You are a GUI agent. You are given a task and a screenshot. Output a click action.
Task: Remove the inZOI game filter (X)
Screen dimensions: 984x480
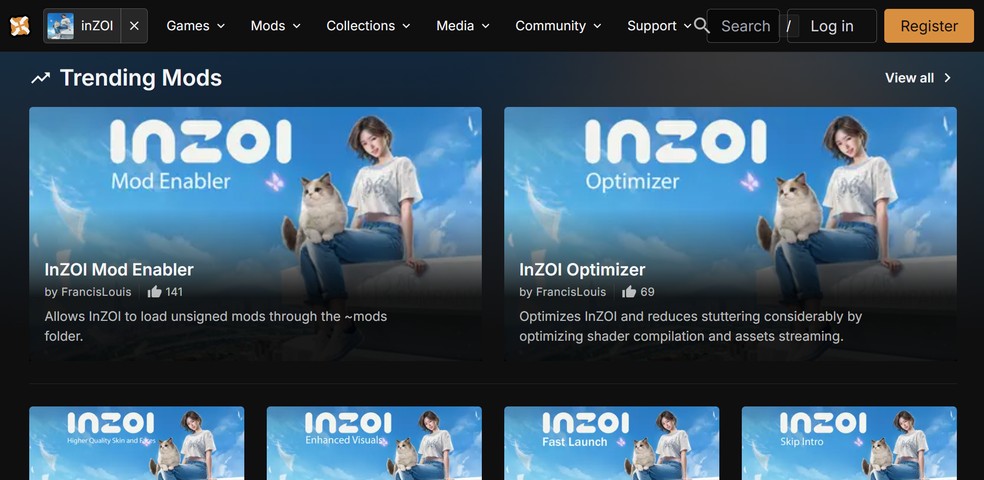(x=134, y=26)
